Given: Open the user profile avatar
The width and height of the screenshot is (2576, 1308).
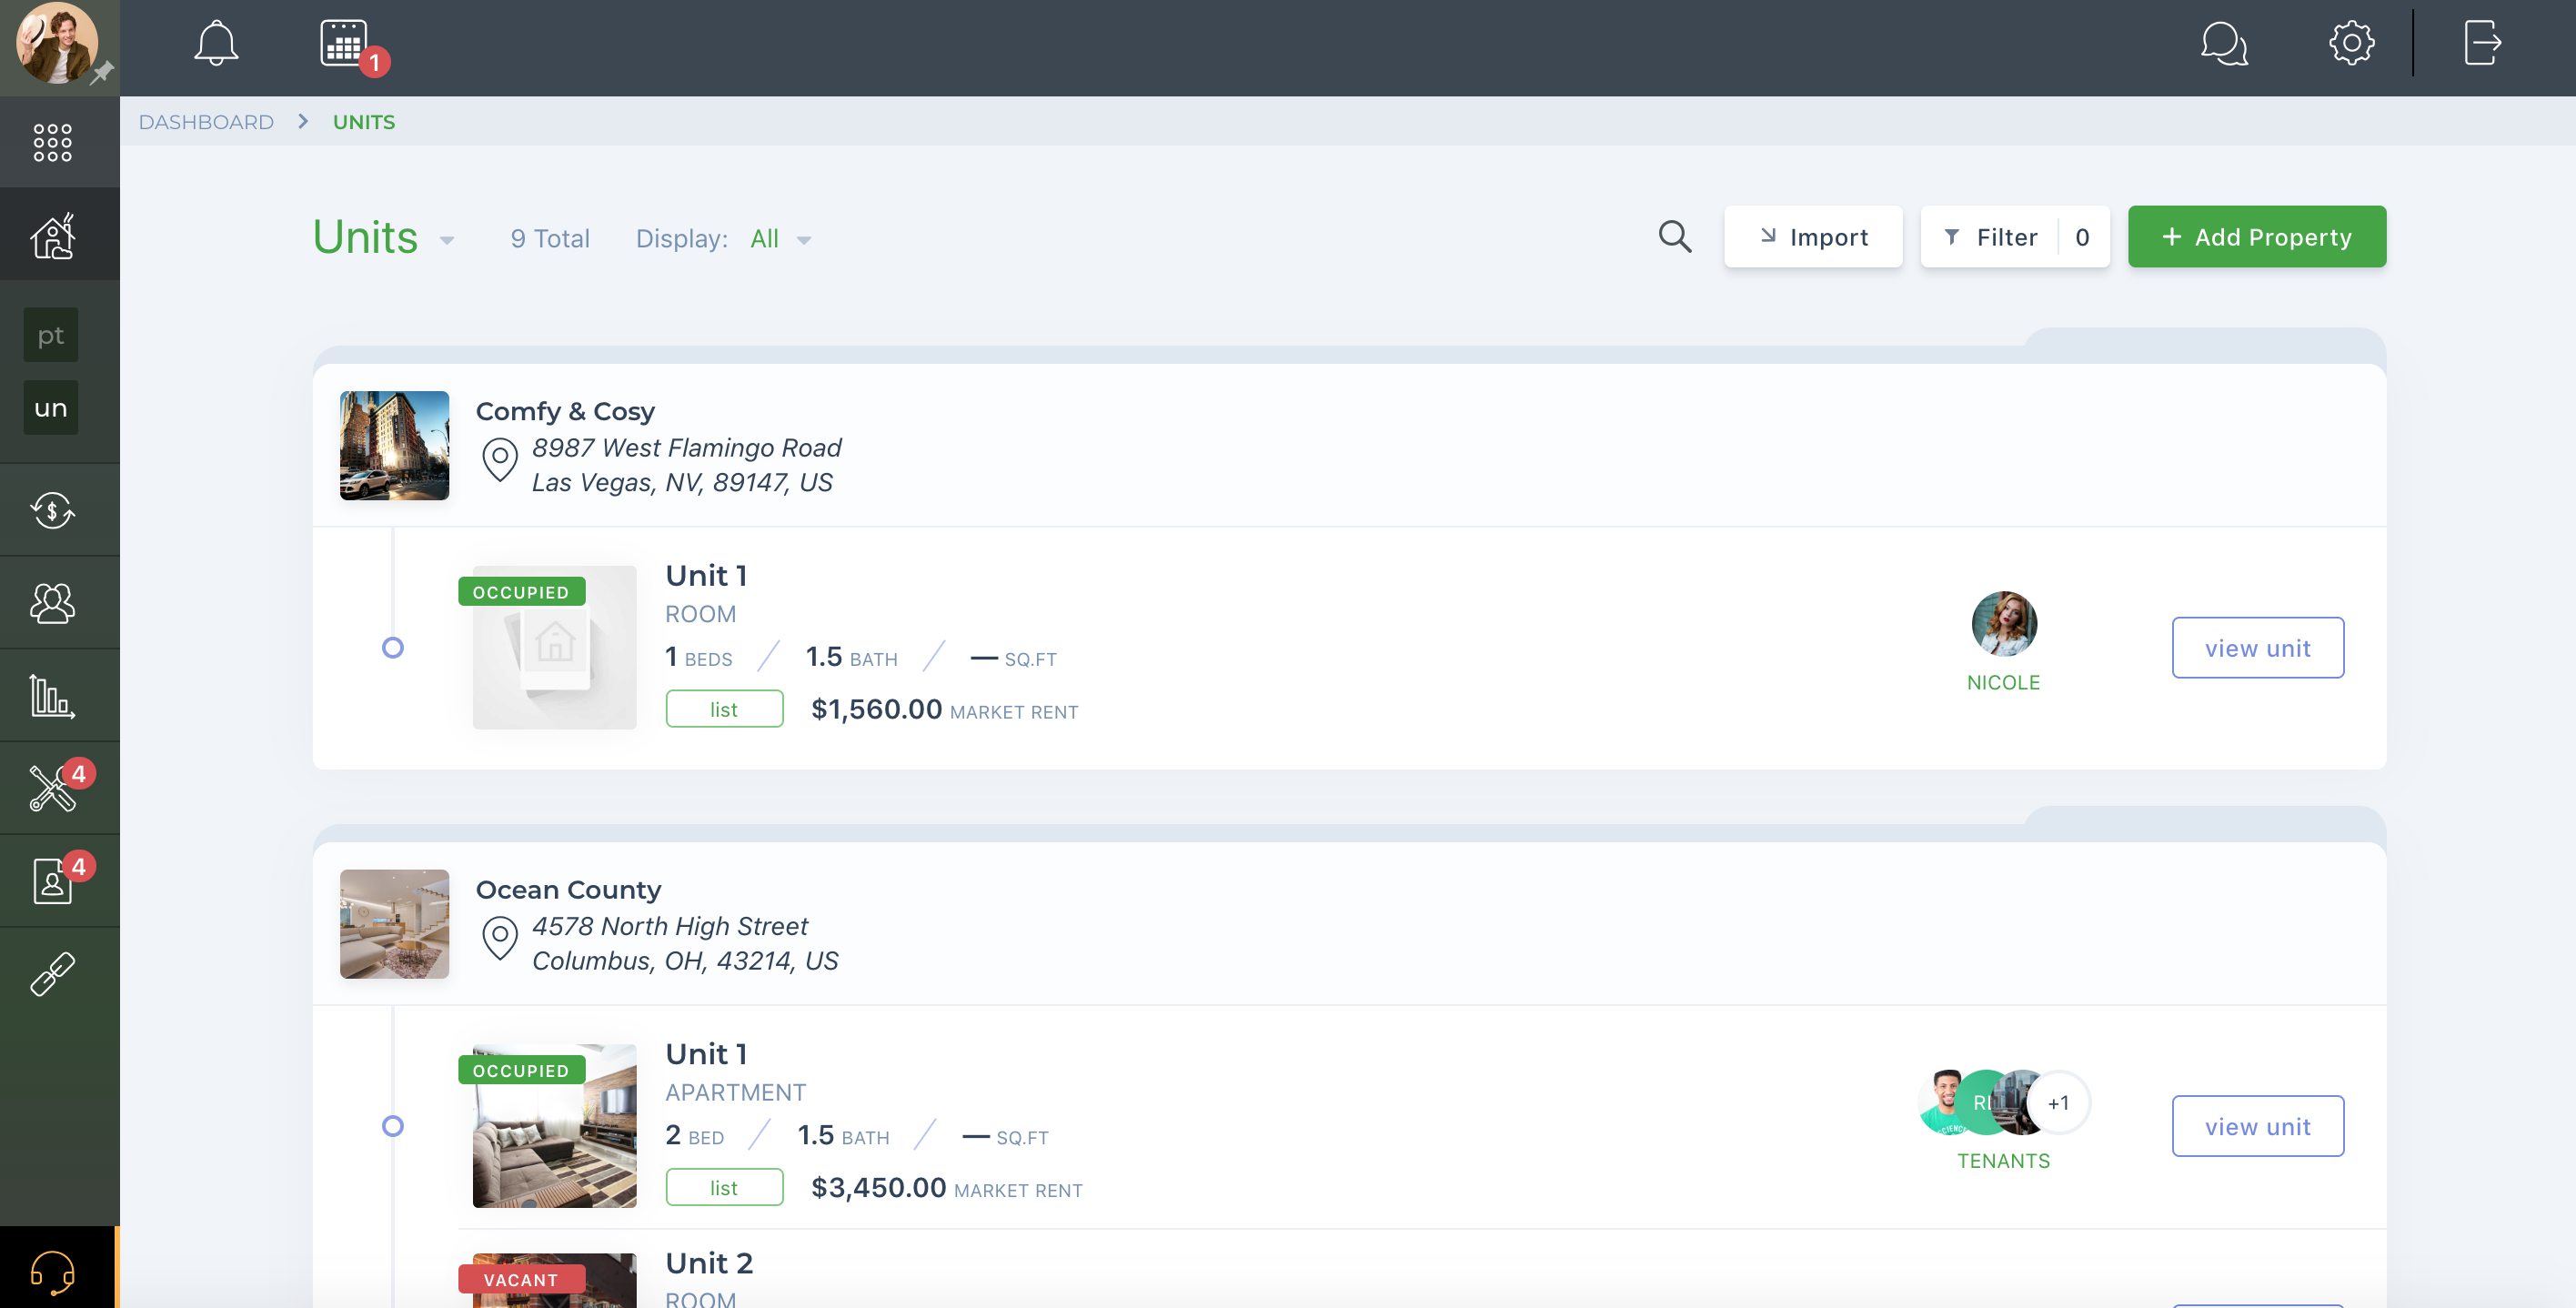Looking at the screenshot, I should point(57,44).
